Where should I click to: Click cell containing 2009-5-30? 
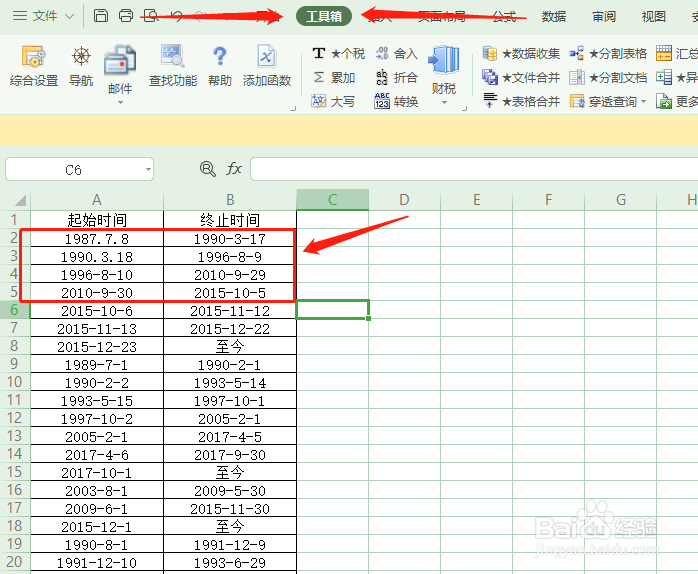(x=230, y=490)
